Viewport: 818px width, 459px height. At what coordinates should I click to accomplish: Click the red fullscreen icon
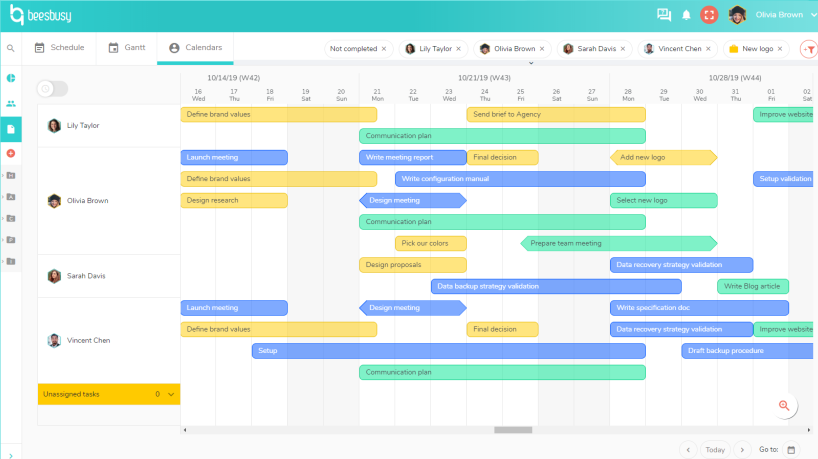tap(709, 15)
